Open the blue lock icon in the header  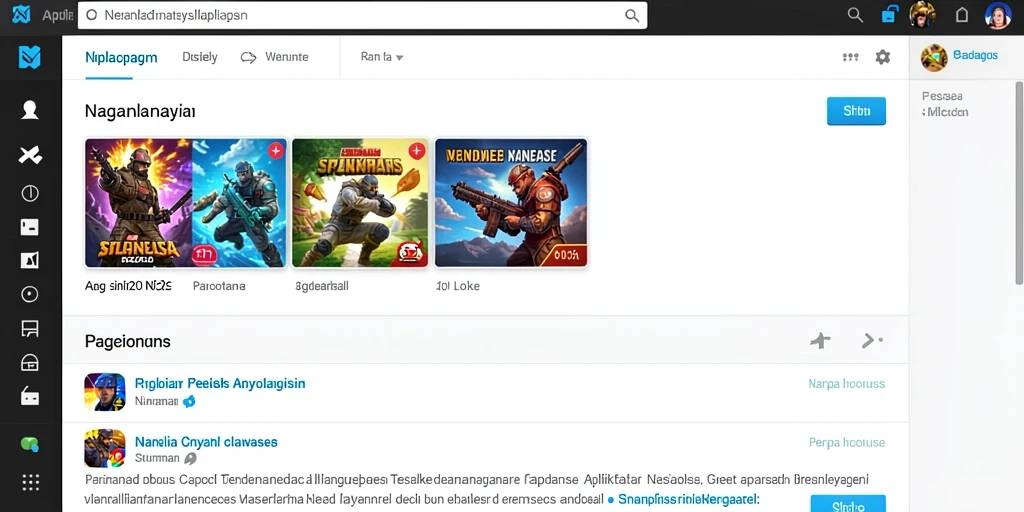[x=890, y=14]
